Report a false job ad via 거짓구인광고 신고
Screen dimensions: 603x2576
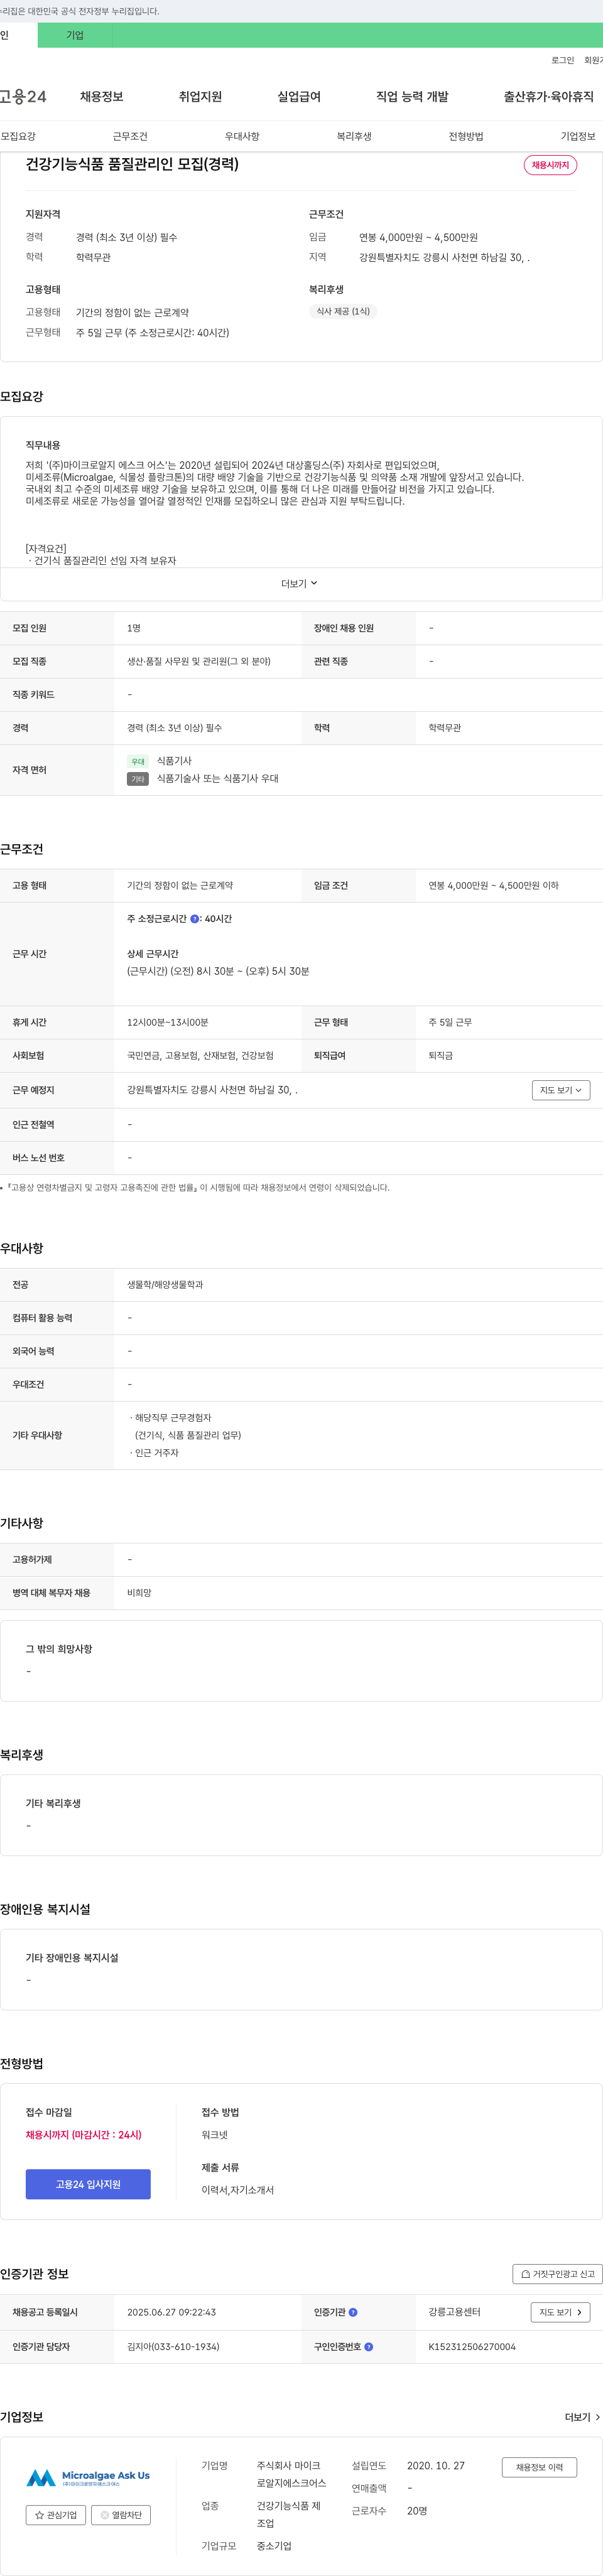558,2273
